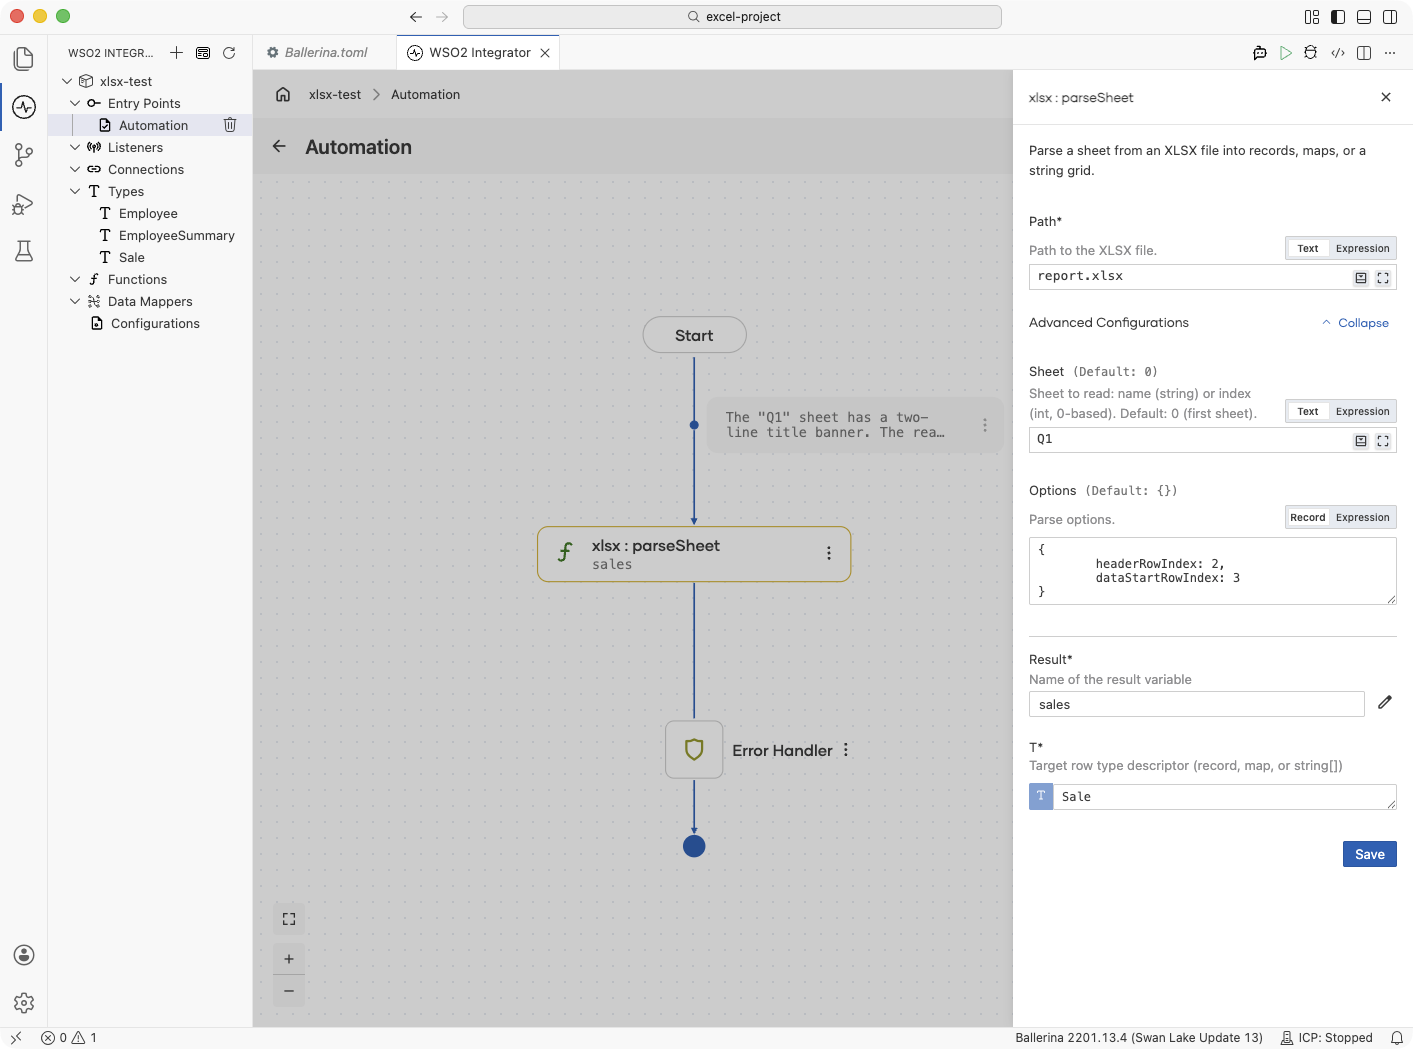1413x1049 pixels.
Task: Add a new artifact with the plus icon
Action: 176,53
